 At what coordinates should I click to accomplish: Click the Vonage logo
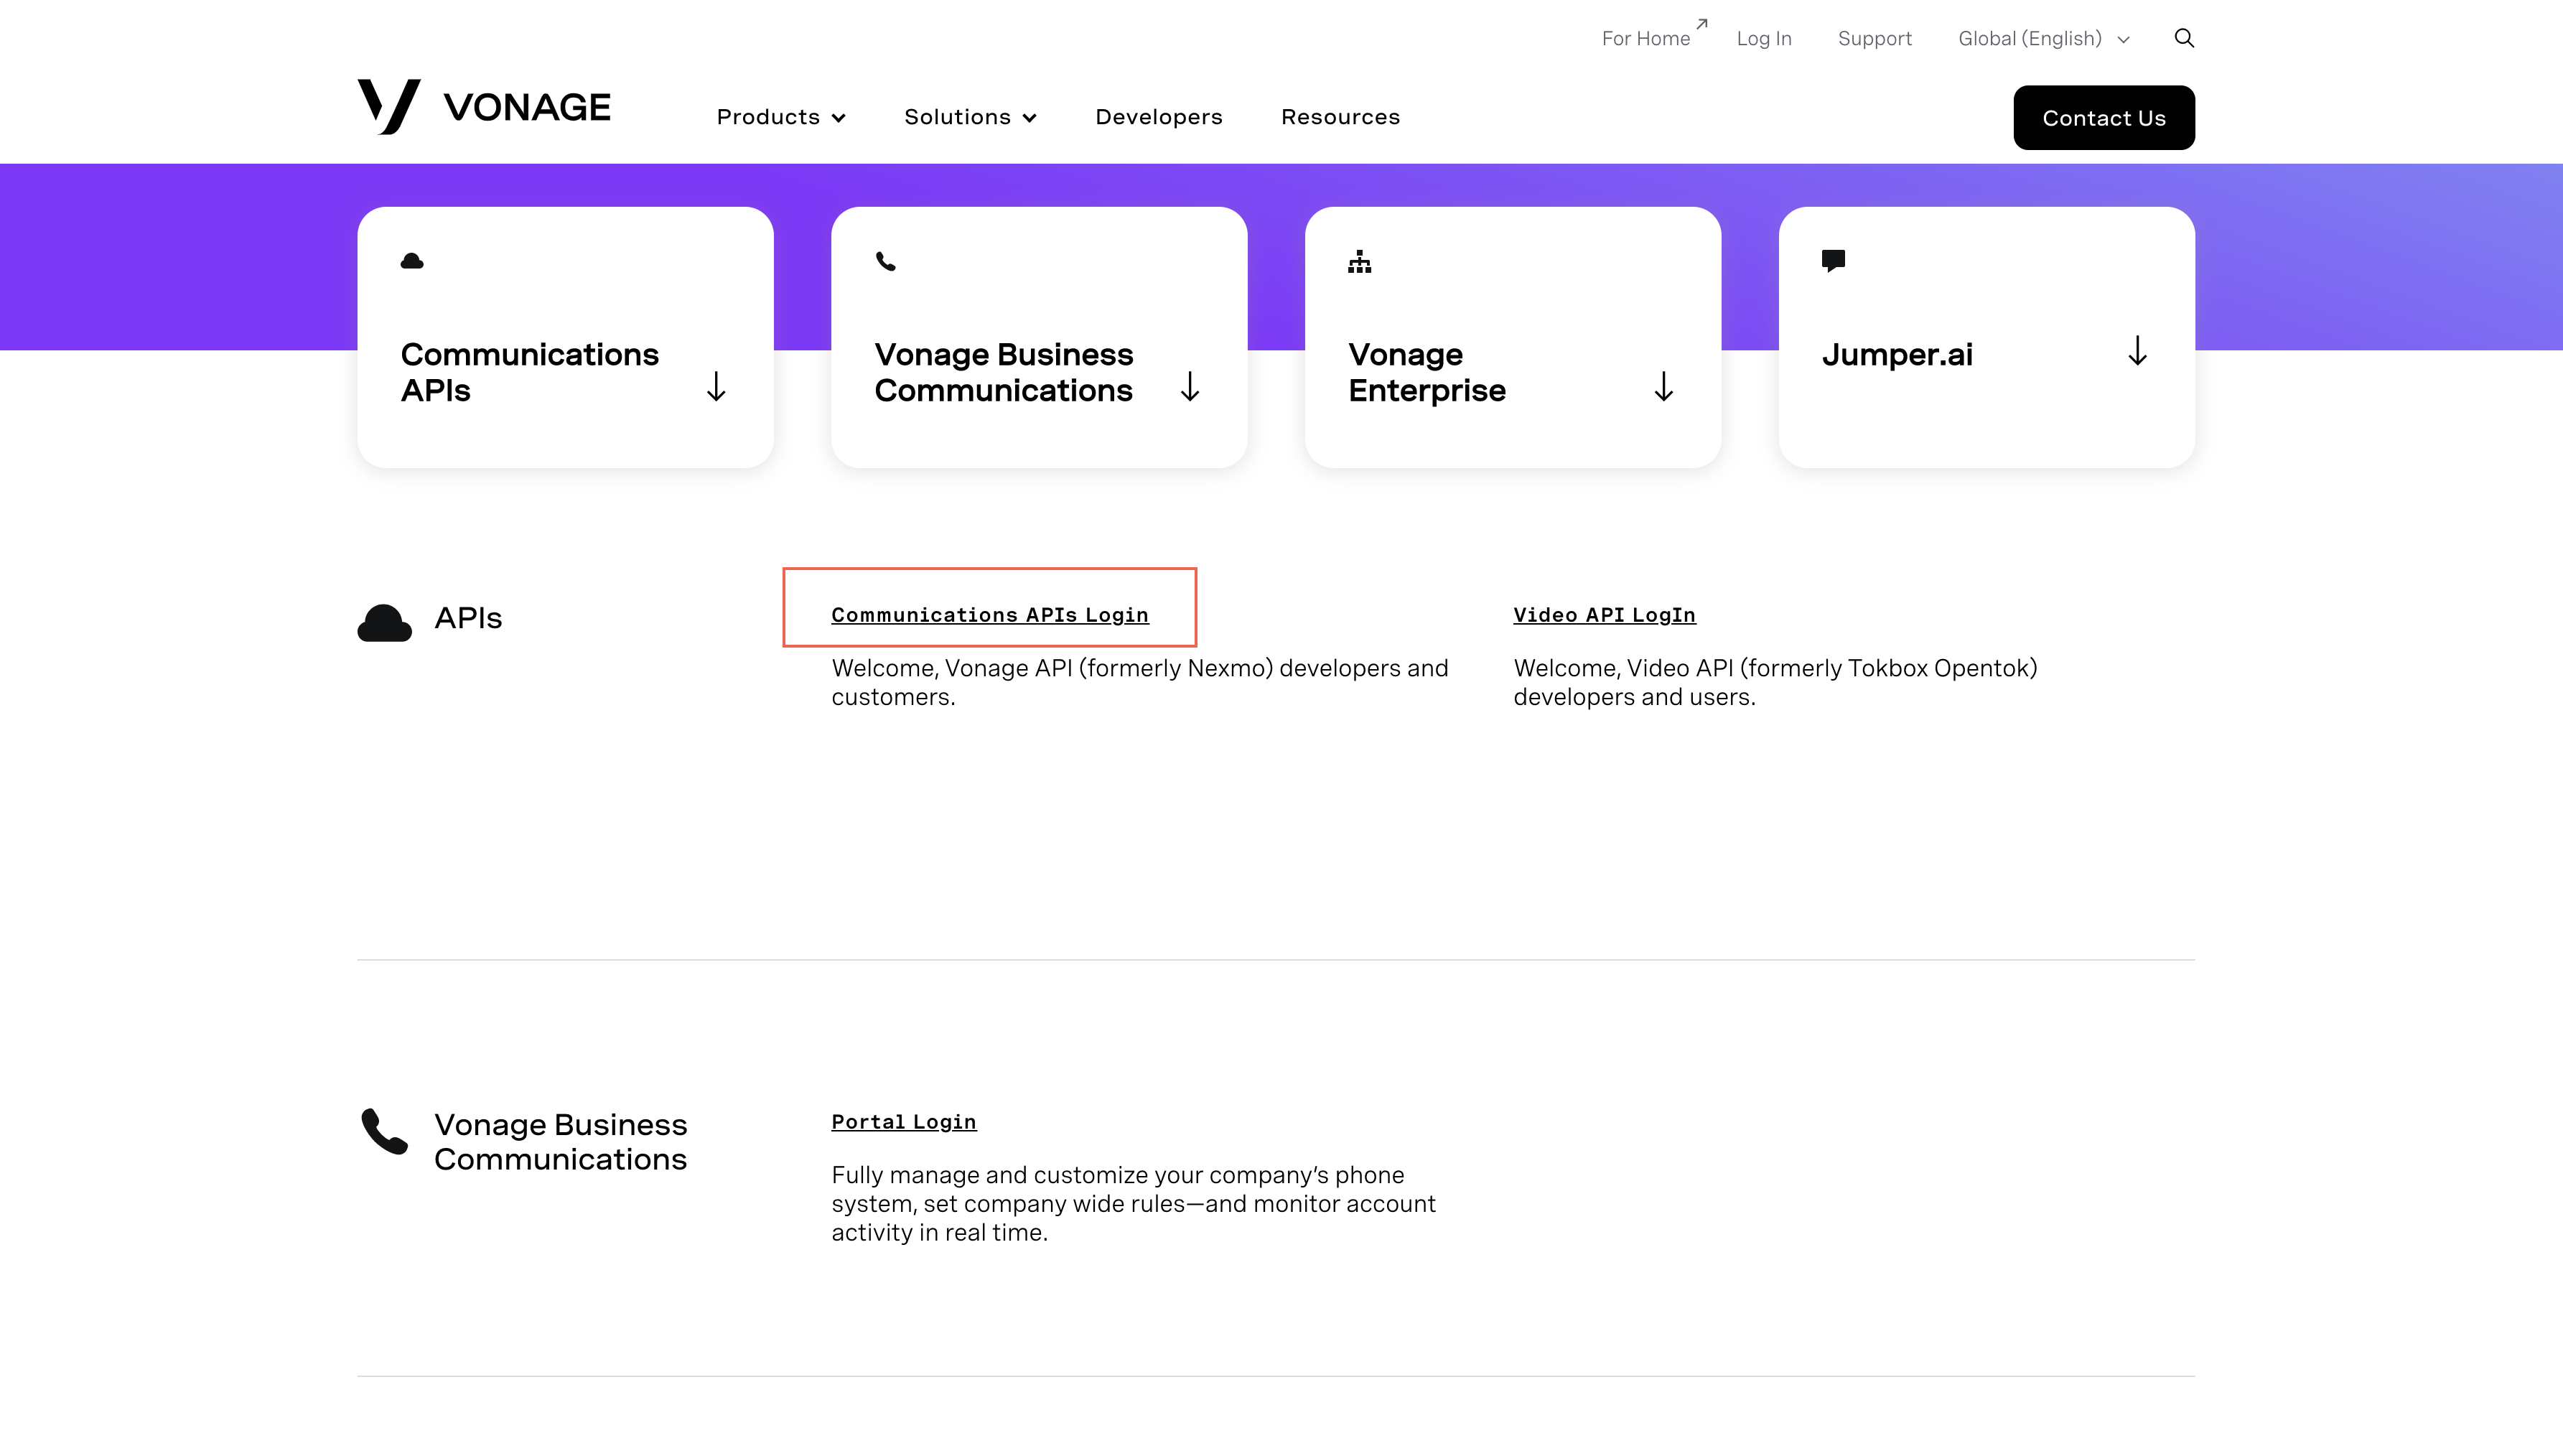point(484,106)
